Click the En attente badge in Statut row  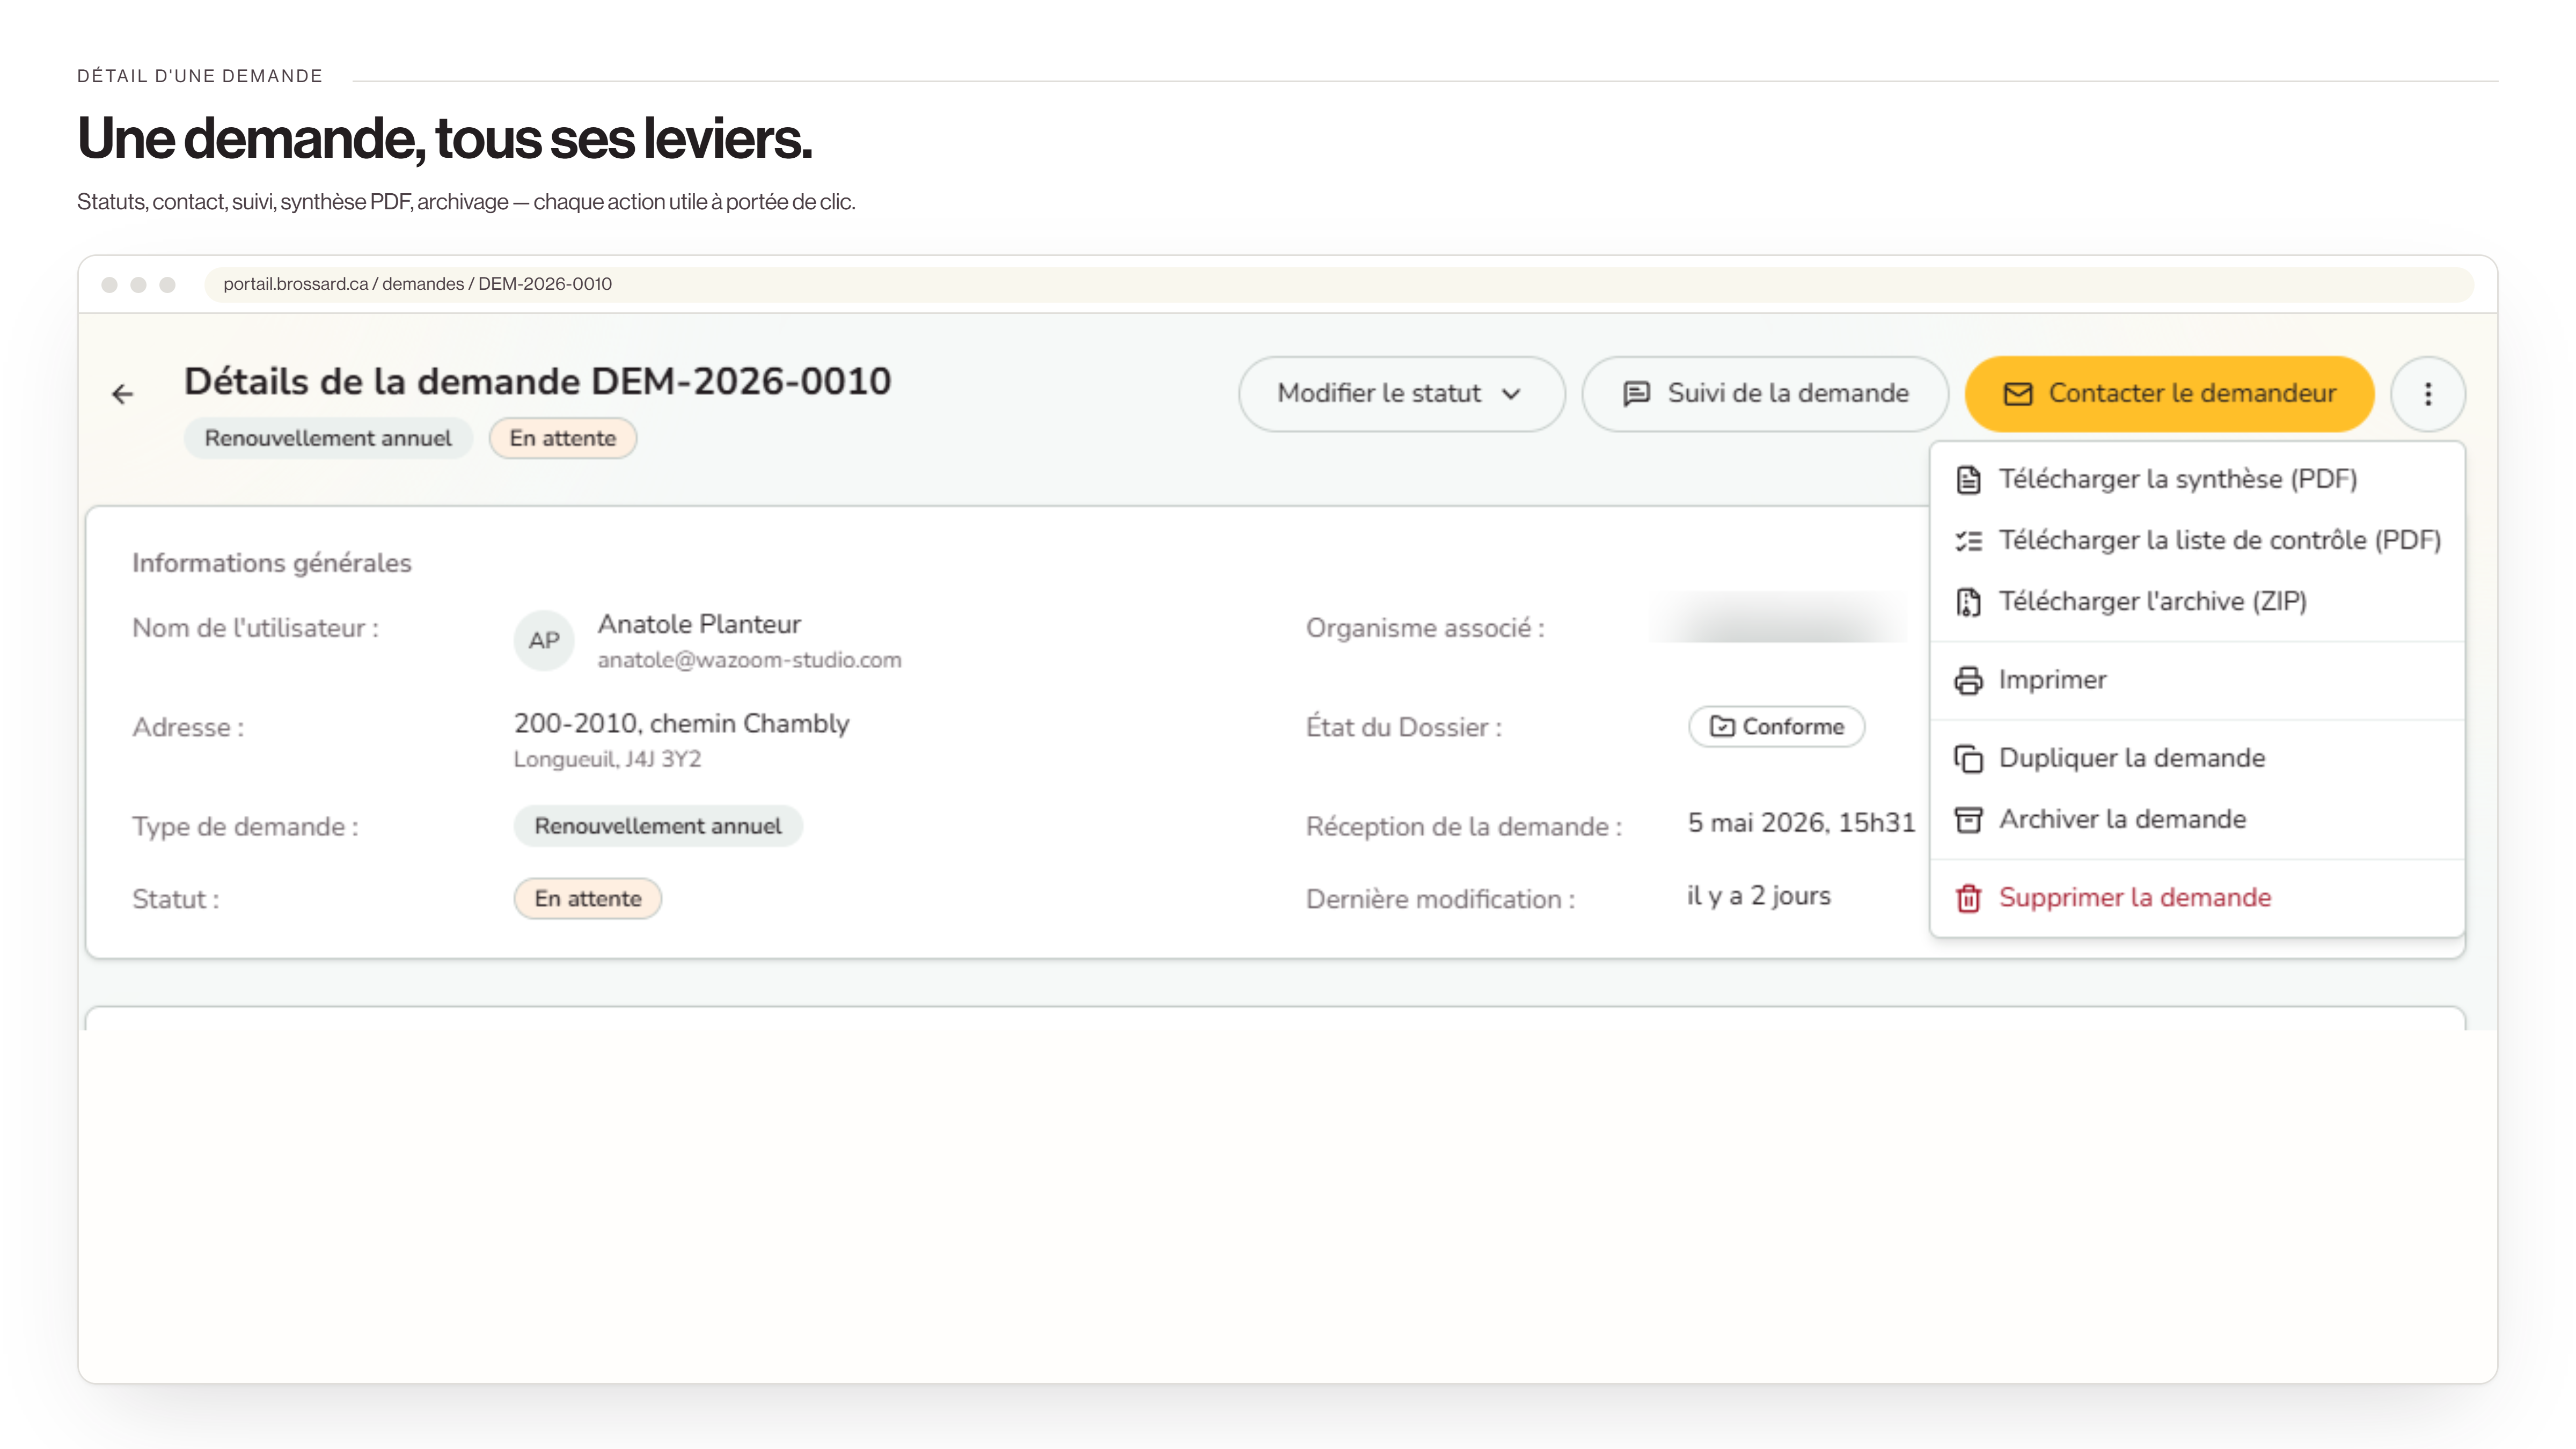tap(588, 898)
